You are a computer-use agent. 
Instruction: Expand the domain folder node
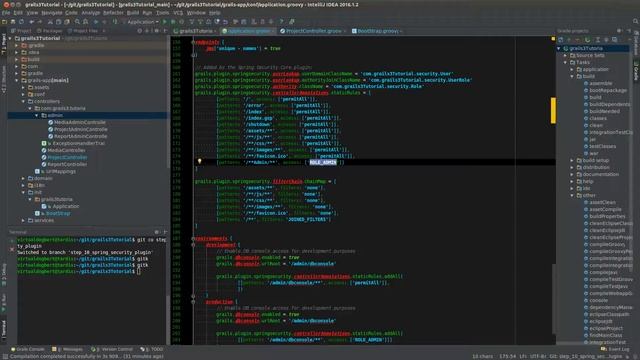pos(23,178)
